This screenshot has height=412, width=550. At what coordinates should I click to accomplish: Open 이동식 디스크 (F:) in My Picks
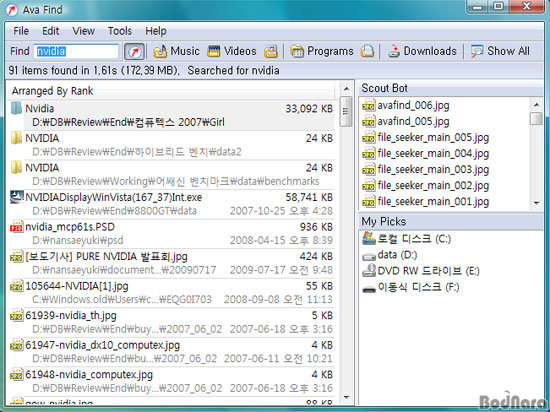[x=410, y=287]
